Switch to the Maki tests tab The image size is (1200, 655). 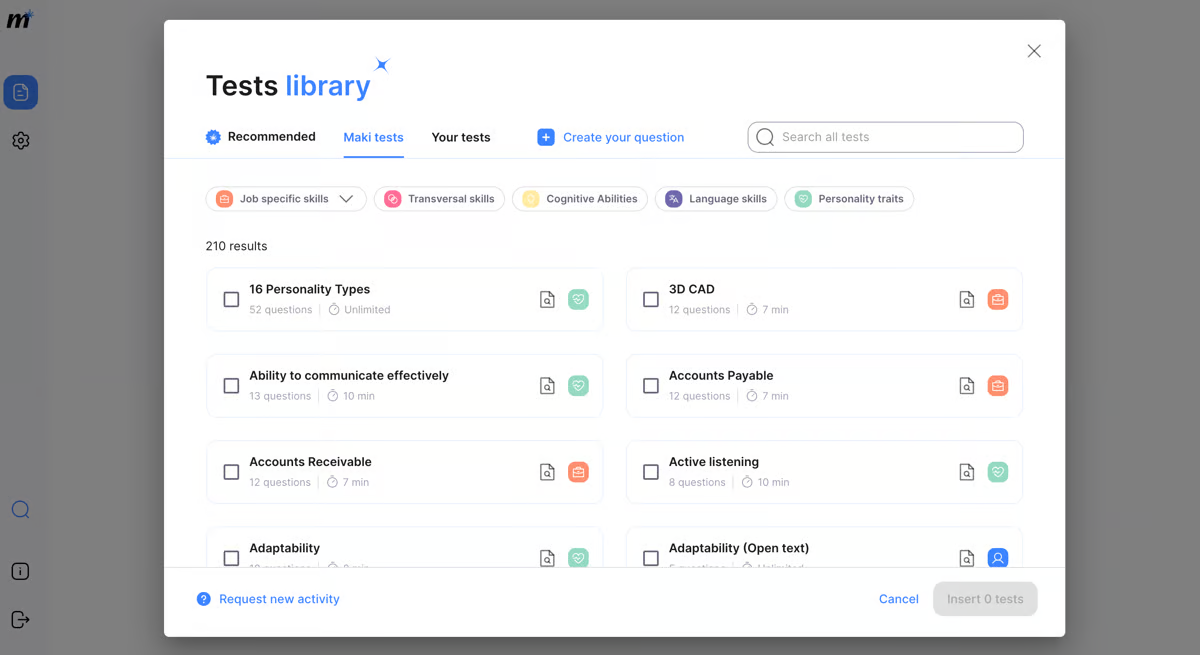point(373,137)
